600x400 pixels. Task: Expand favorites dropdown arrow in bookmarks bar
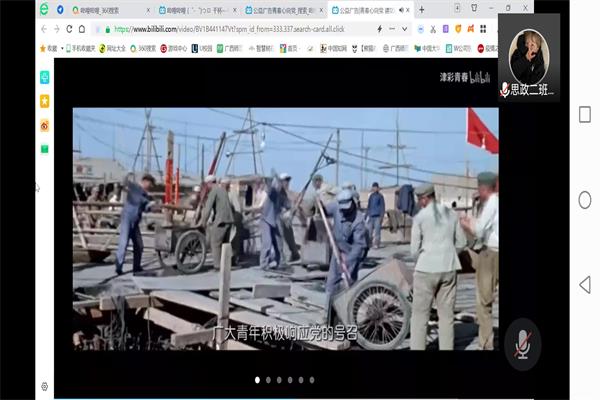click(x=62, y=49)
